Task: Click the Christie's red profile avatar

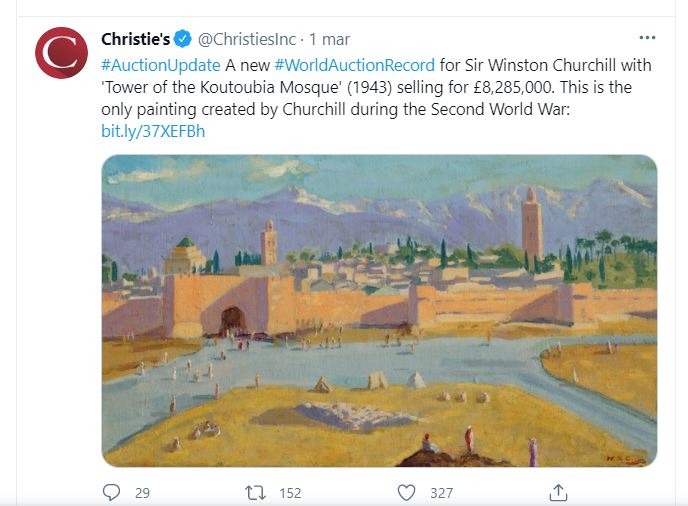Action: point(61,52)
